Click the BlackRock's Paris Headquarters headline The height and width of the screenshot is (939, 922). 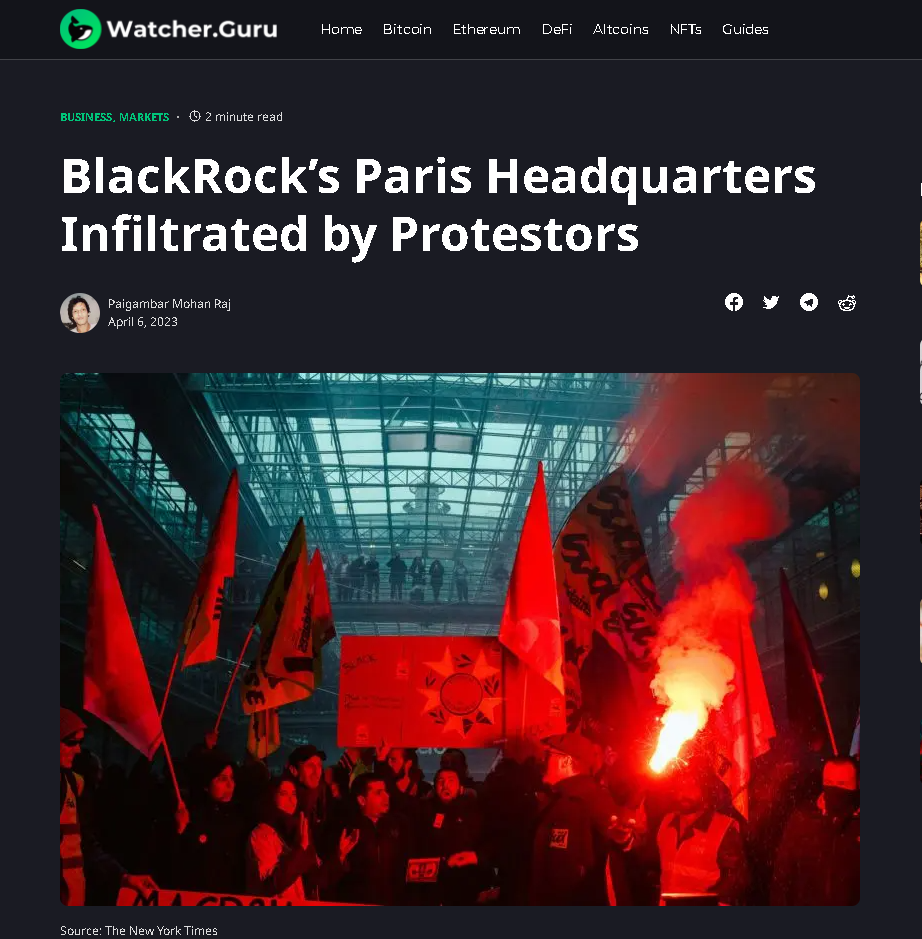click(438, 205)
